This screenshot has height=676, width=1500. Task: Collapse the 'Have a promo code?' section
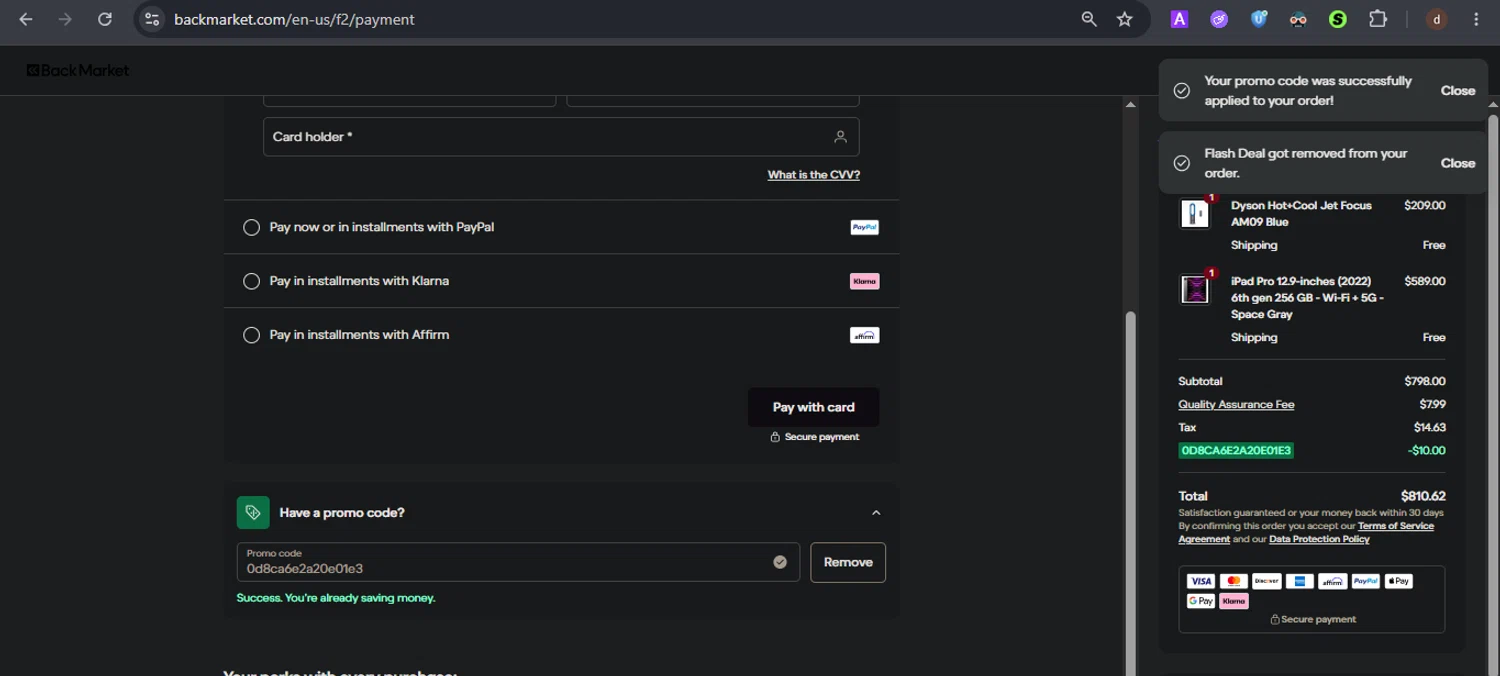click(x=876, y=513)
